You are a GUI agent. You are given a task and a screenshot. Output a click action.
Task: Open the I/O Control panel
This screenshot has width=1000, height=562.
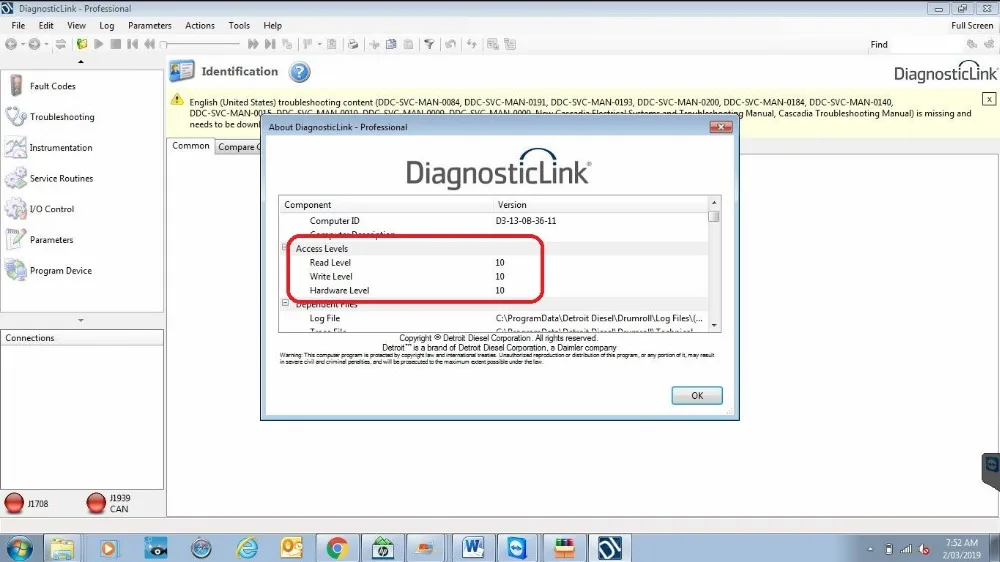point(40,209)
